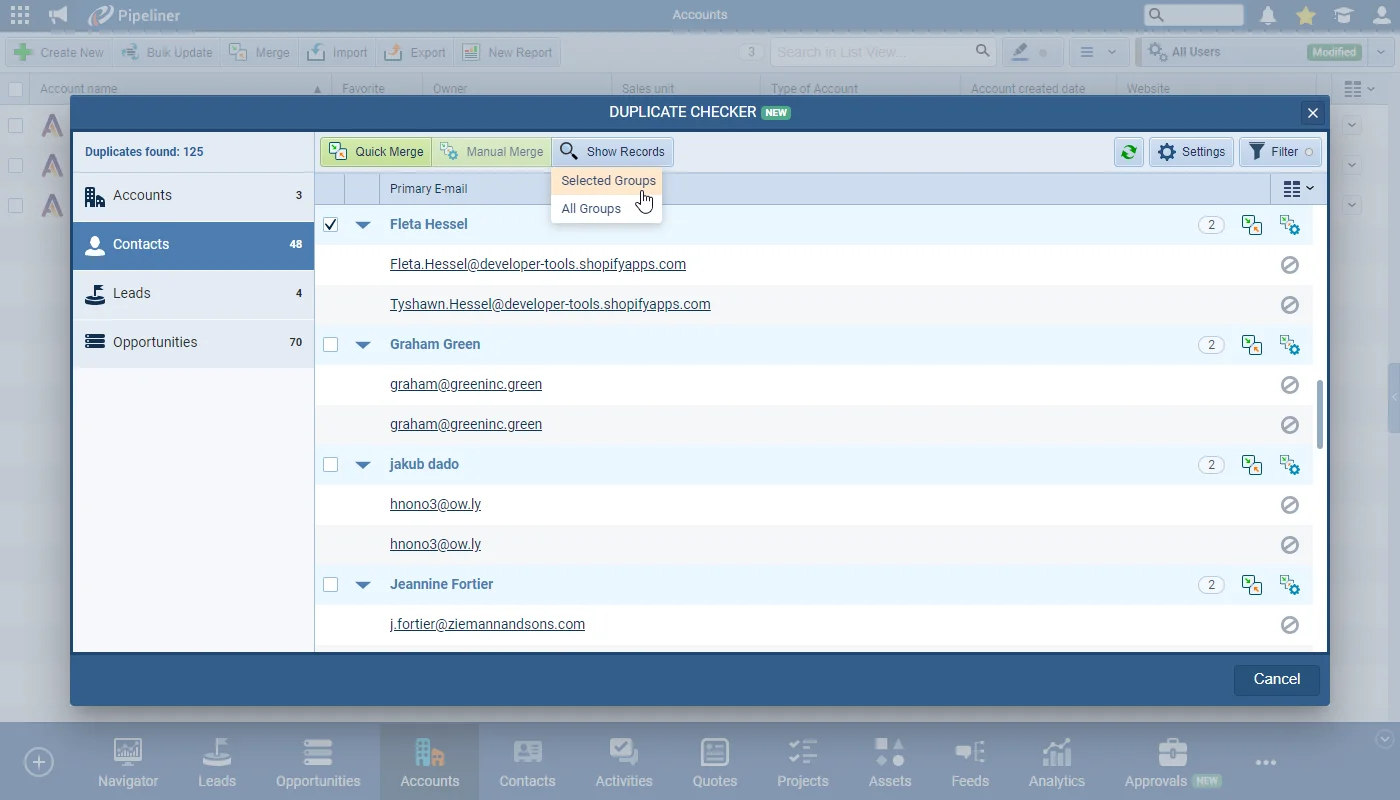Click the Quick Merge button
Image resolution: width=1400 pixels, height=800 pixels.
(x=376, y=152)
